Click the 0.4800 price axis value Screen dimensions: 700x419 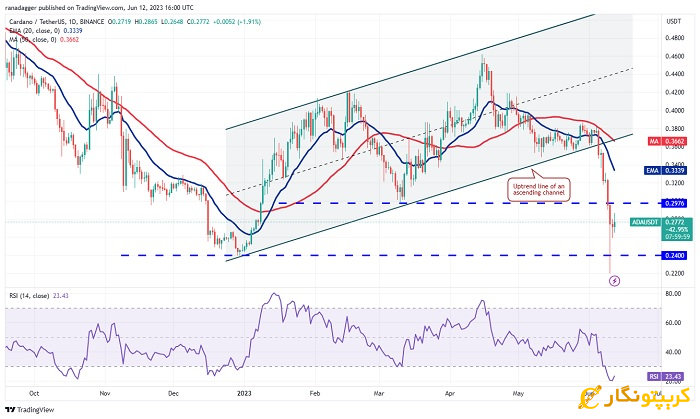coord(674,38)
